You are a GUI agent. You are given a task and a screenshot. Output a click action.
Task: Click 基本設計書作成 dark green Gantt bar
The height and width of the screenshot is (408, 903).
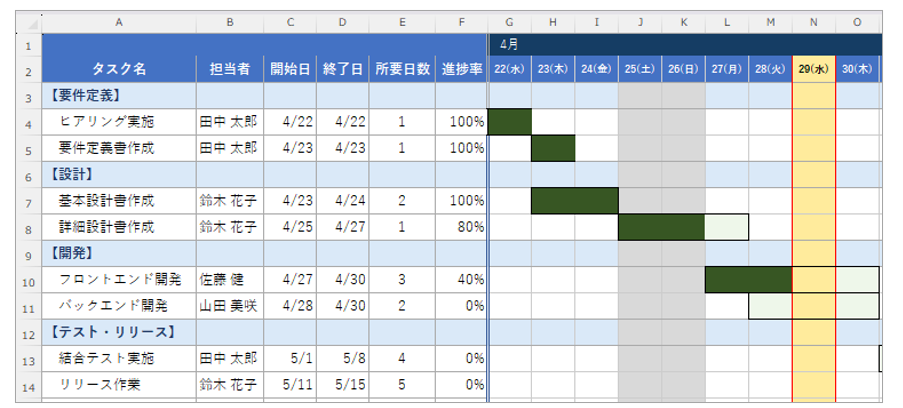click(575, 201)
